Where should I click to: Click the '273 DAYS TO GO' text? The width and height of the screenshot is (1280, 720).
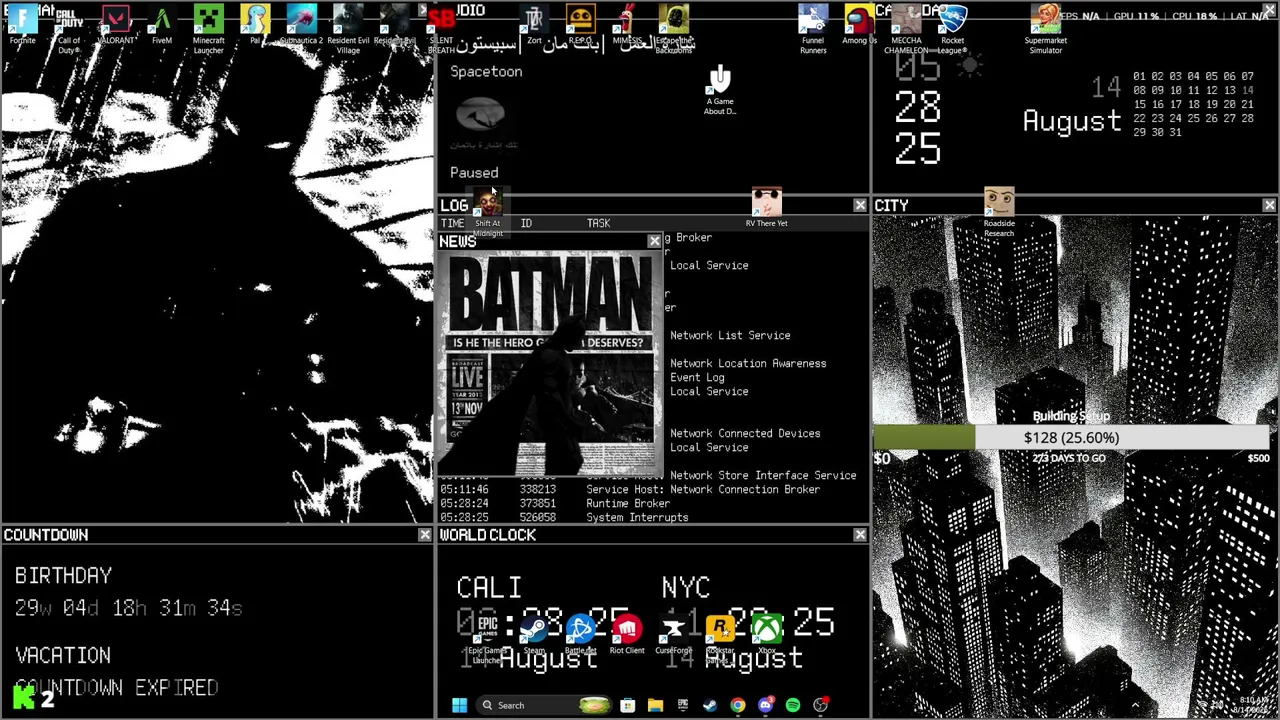1069,458
